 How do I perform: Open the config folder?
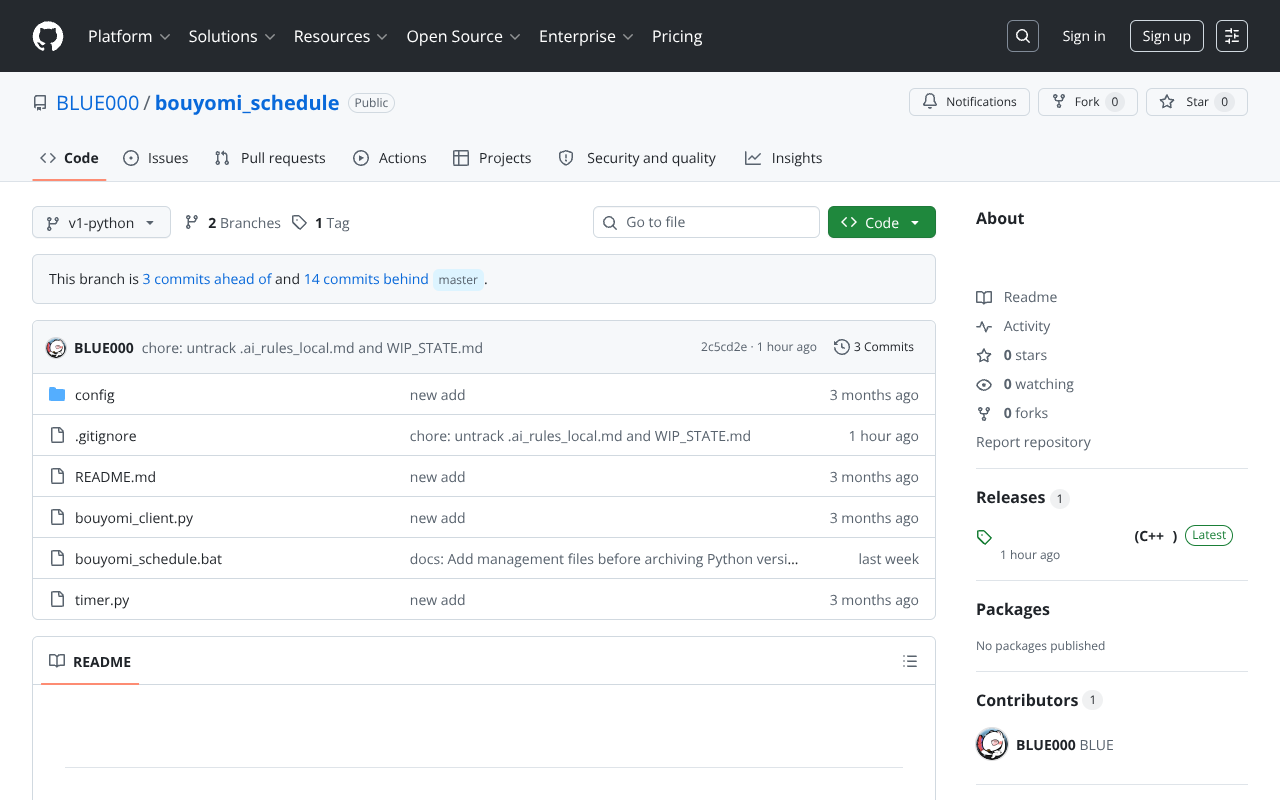click(x=95, y=395)
